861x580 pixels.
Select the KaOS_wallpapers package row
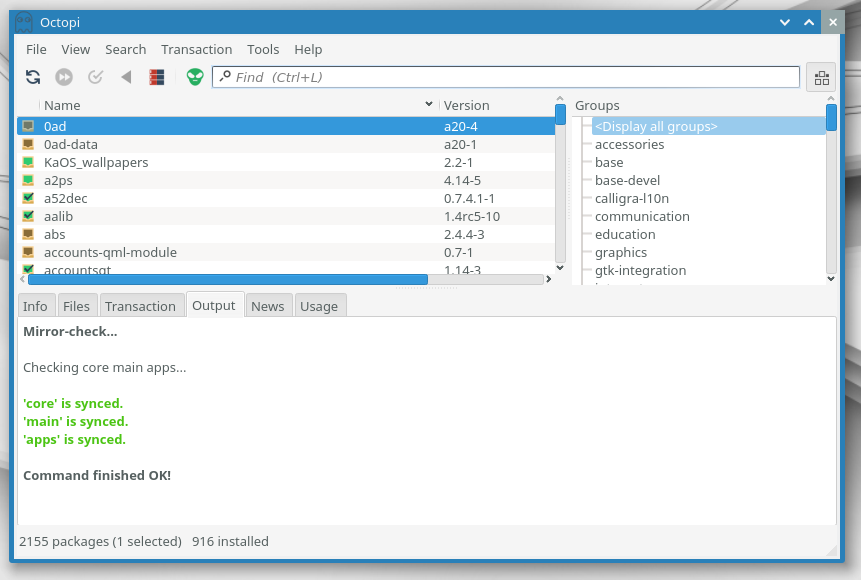coord(286,162)
